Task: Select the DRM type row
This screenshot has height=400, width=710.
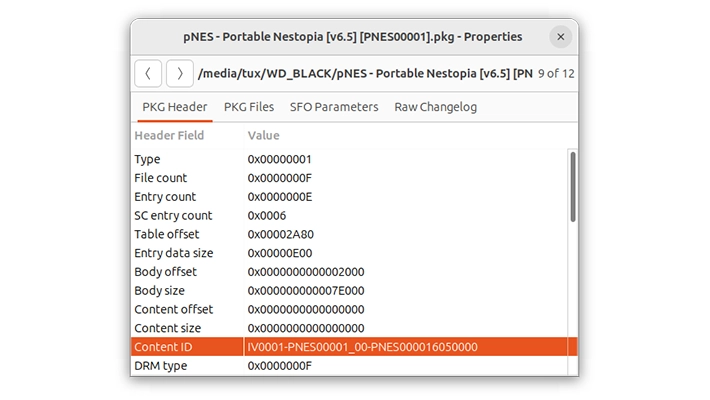Action: [349, 366]
